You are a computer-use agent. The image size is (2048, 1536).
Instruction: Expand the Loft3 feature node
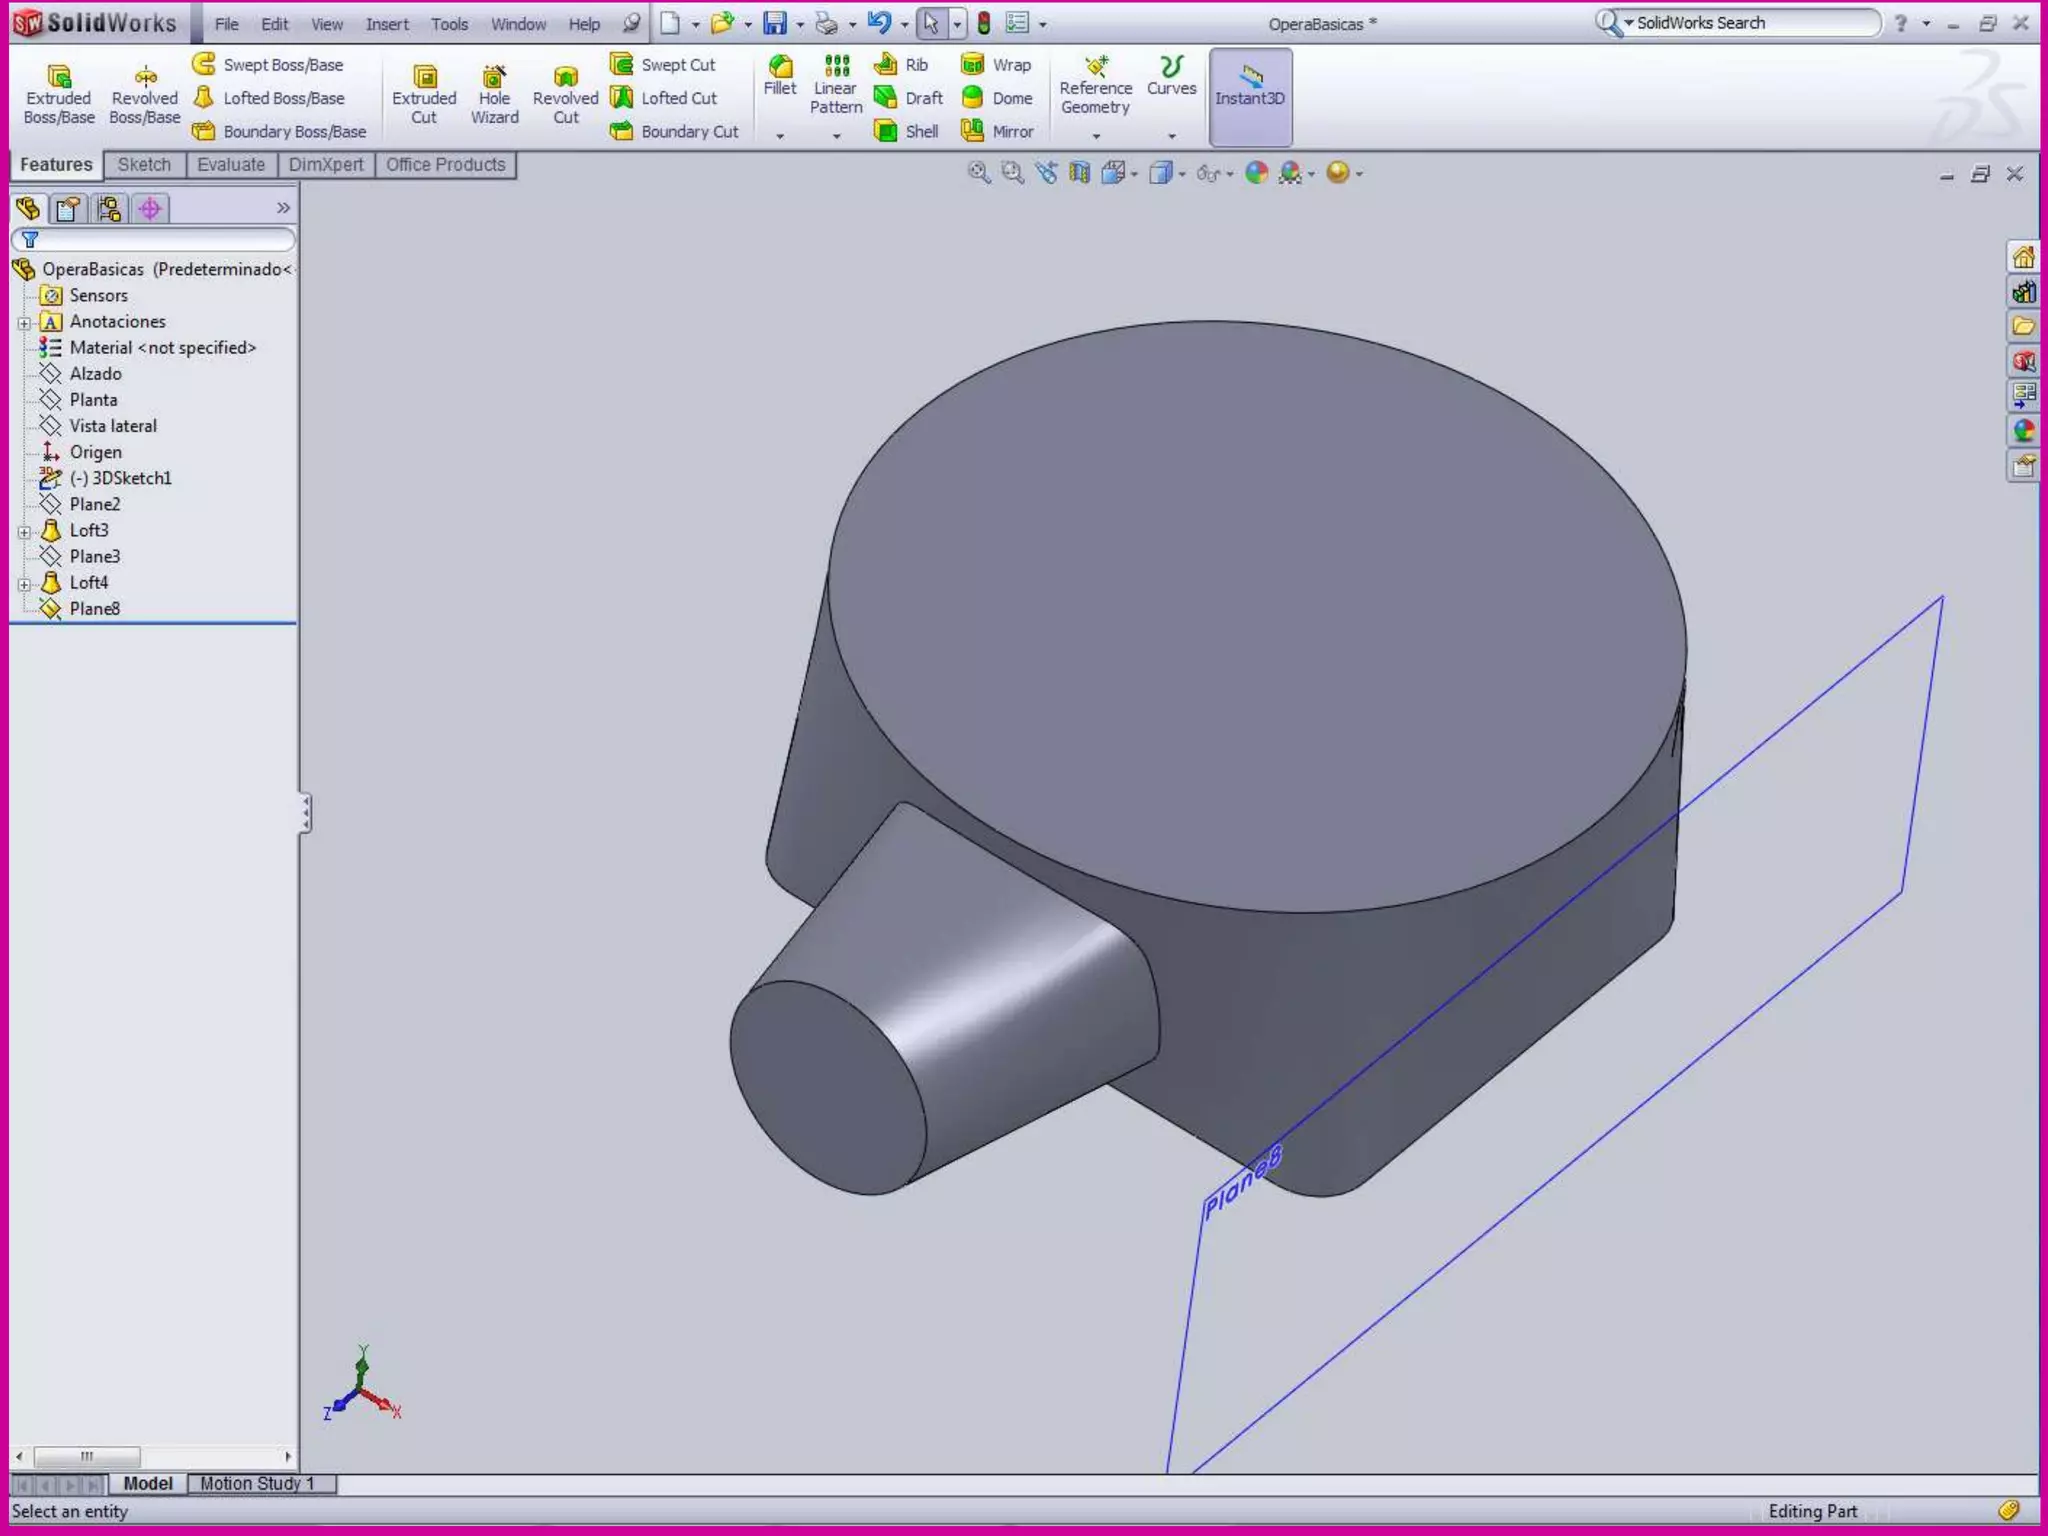(24, 532)
